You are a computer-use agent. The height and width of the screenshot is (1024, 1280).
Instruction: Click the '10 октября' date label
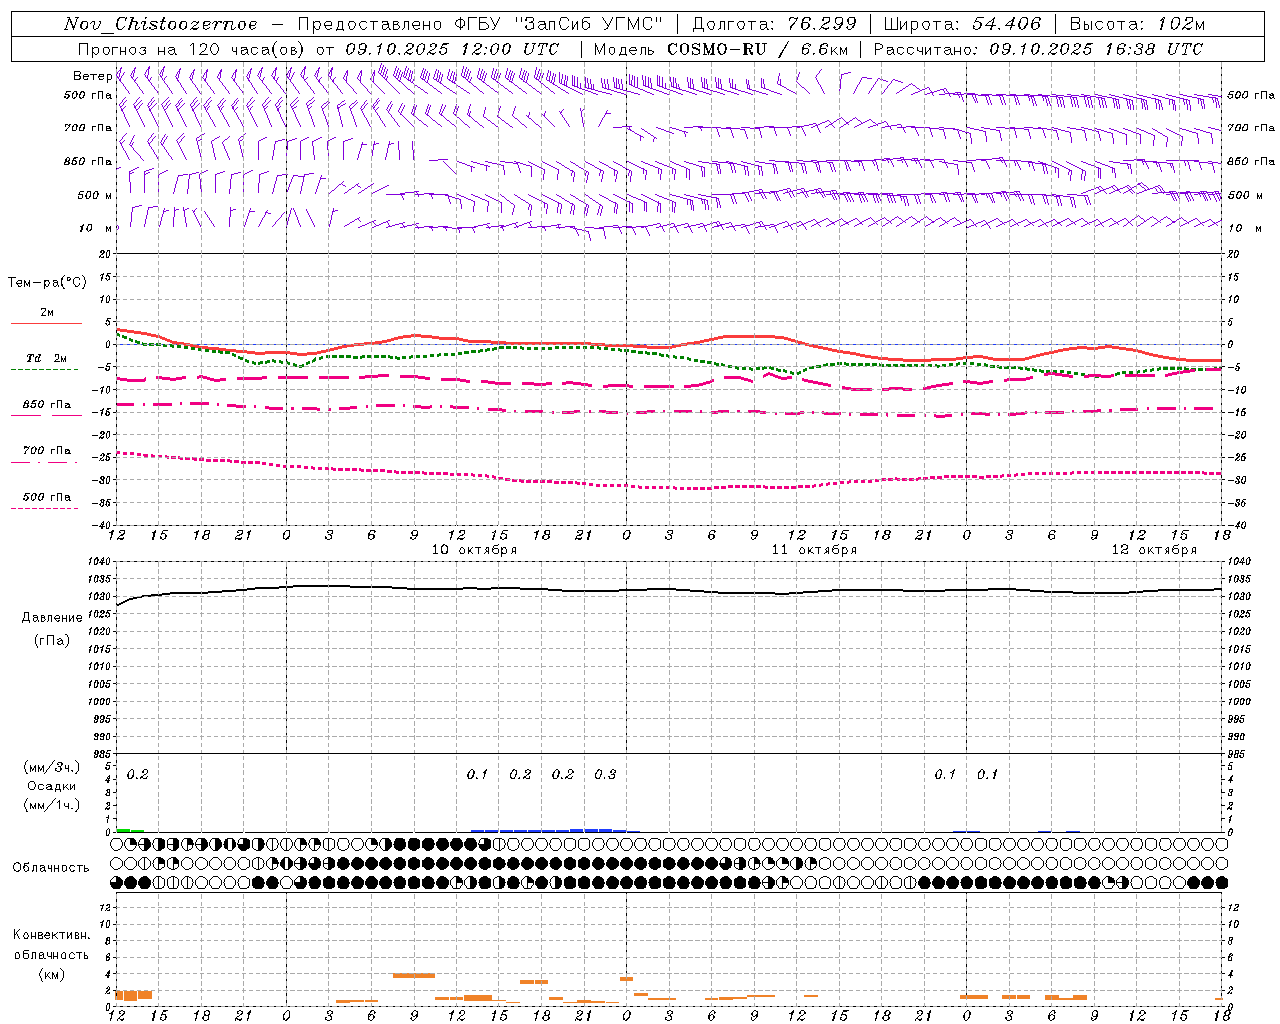(x=474, y=550)
